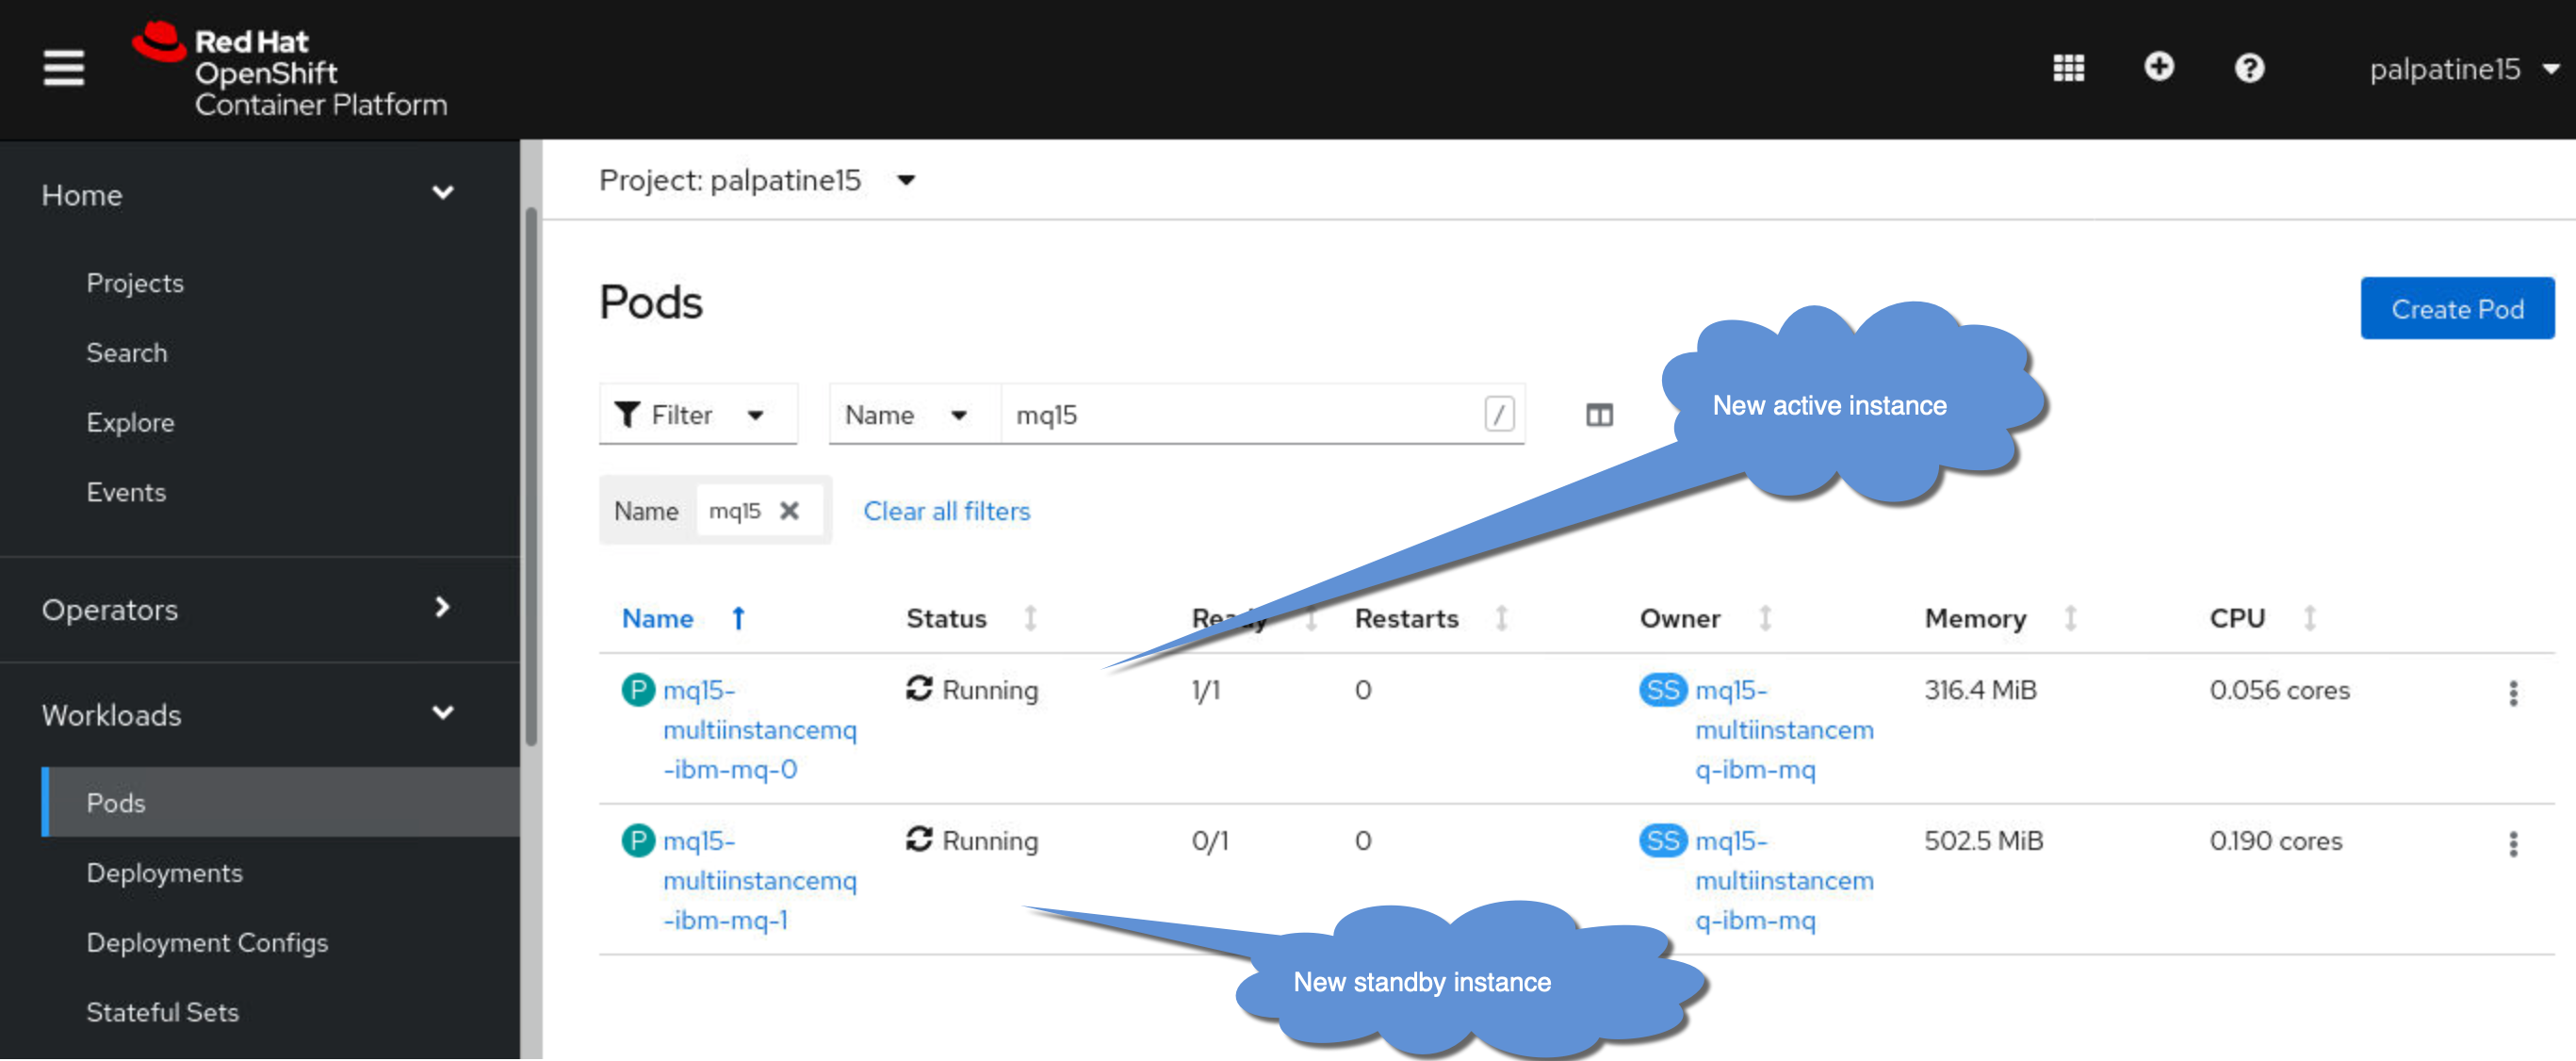Click Clear all filters

(x=946, y=511)
